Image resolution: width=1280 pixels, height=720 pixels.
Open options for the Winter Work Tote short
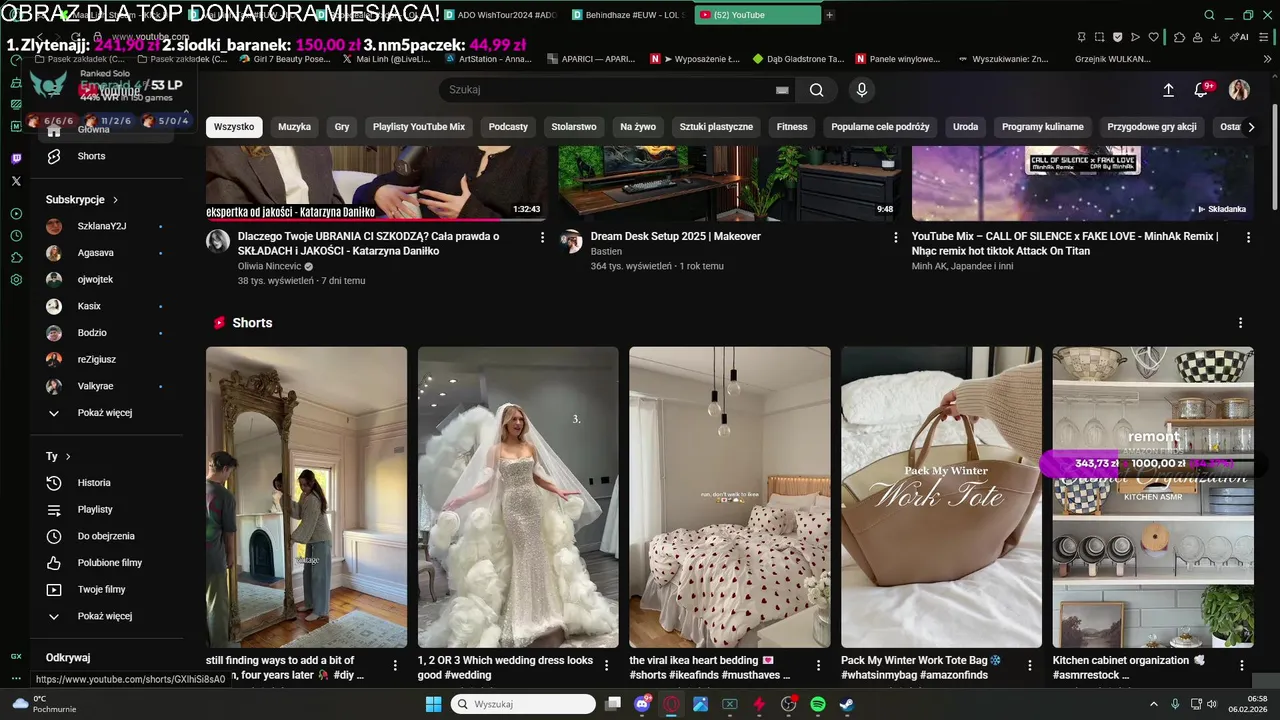click(x=1030, y=665)
